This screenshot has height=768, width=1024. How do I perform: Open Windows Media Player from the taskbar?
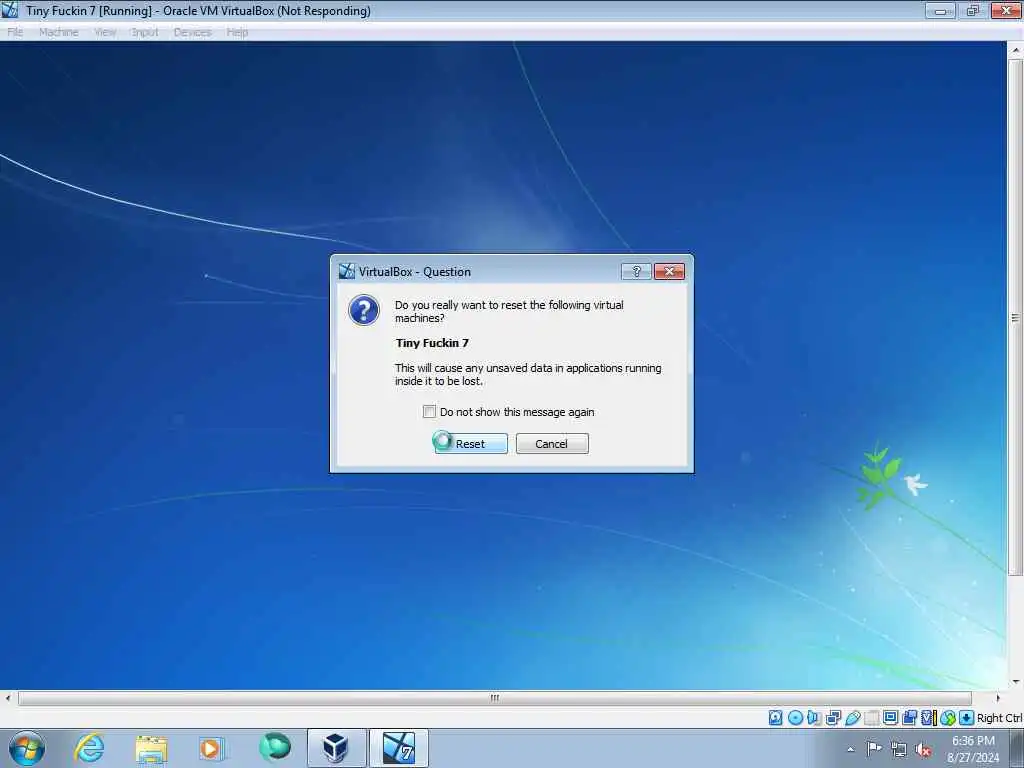click(x=211, y=748)
